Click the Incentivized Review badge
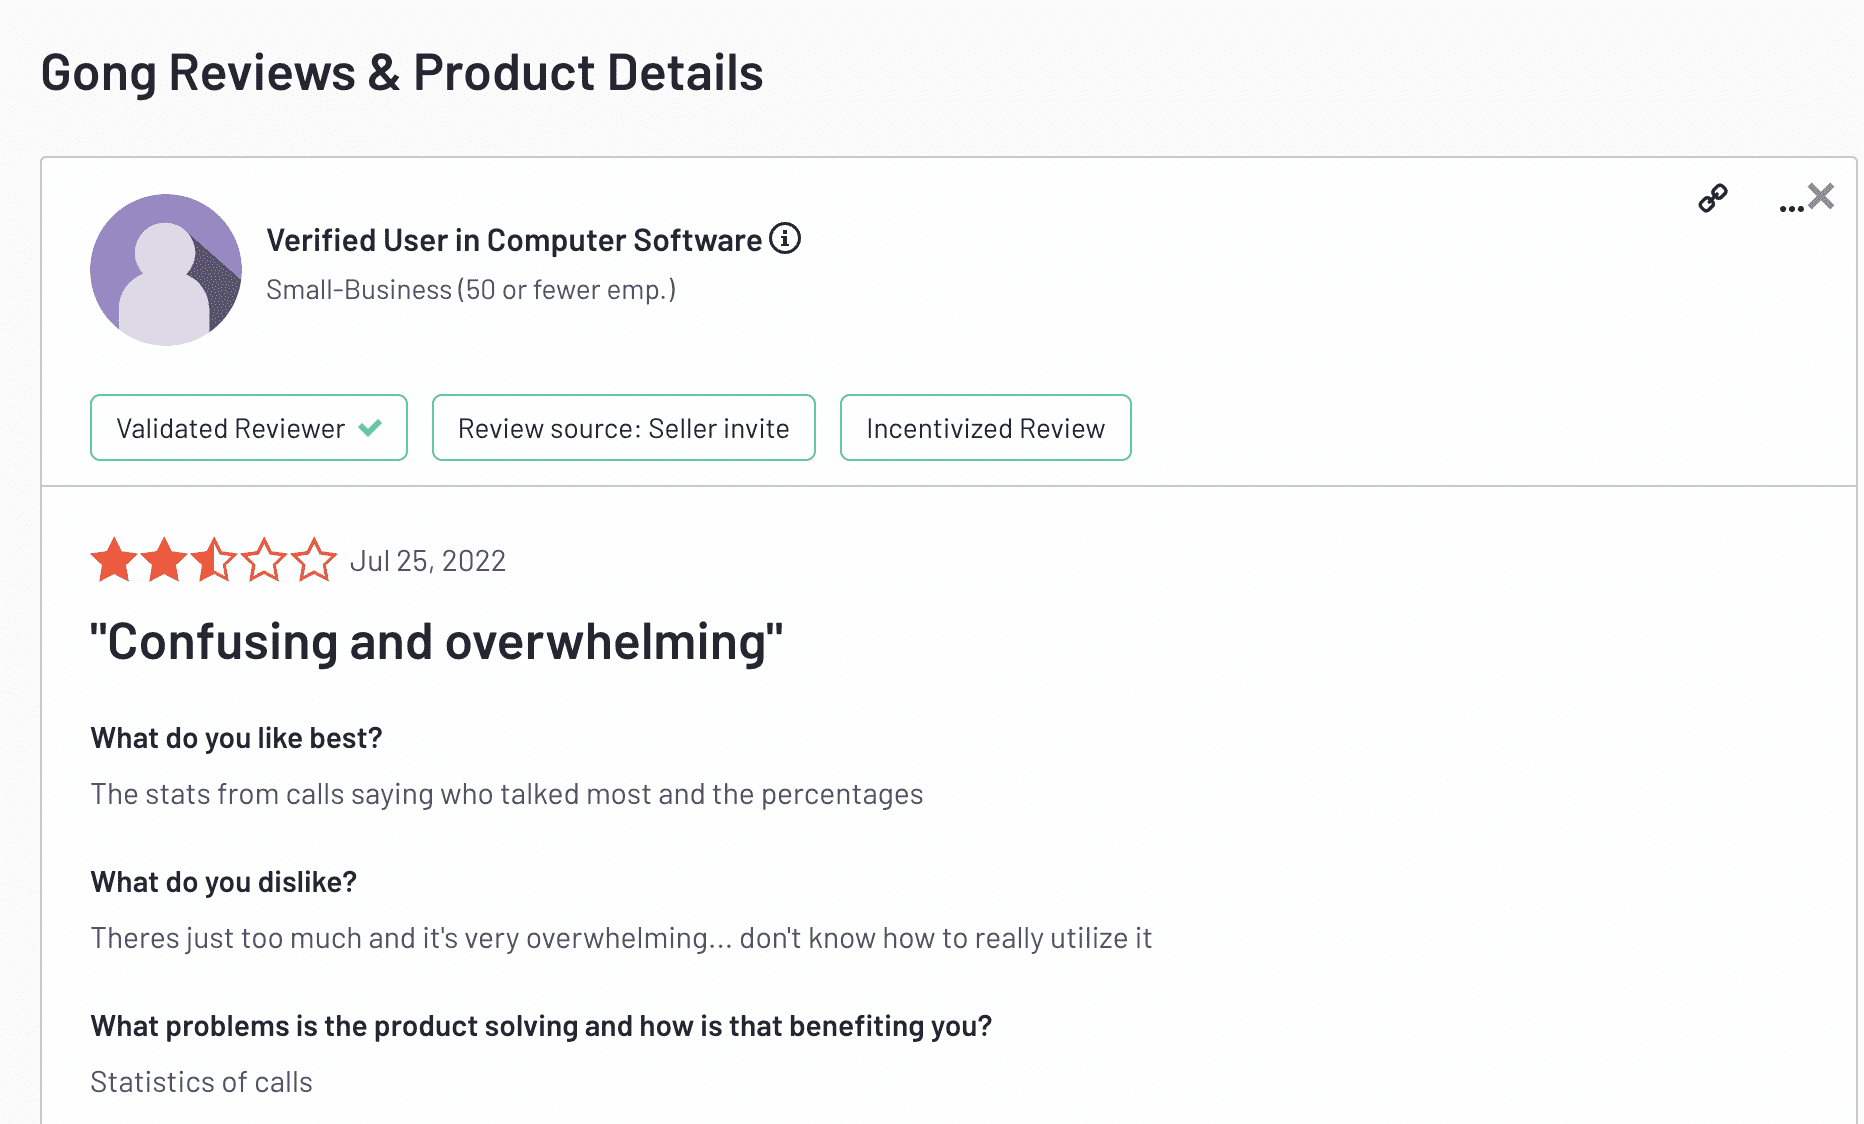 (x=986, y=428)
